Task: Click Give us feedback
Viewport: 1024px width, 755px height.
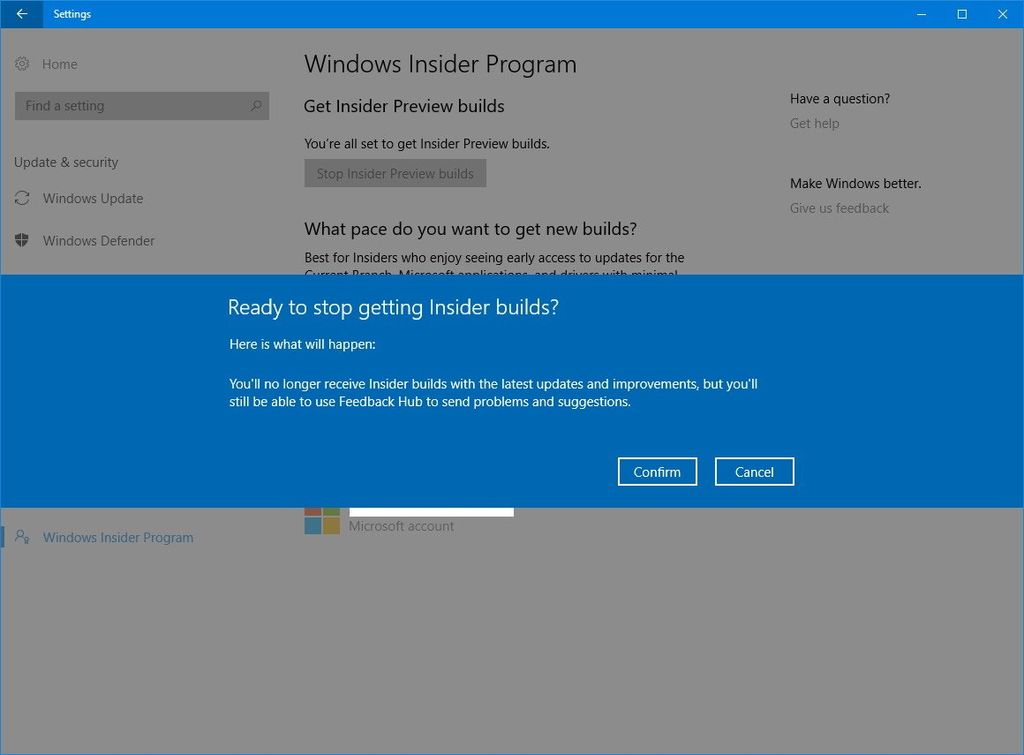Action: pyautogui.click(x=838, y=208)
